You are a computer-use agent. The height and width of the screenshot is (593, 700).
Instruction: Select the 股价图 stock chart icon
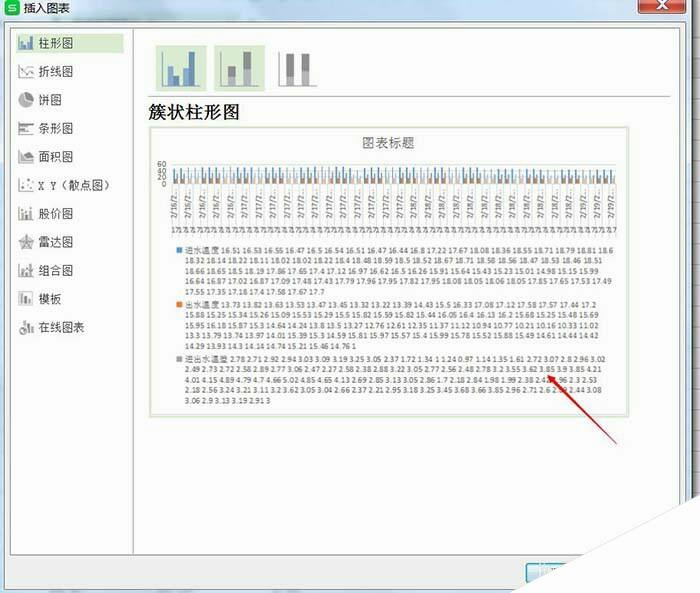point(26,213)
